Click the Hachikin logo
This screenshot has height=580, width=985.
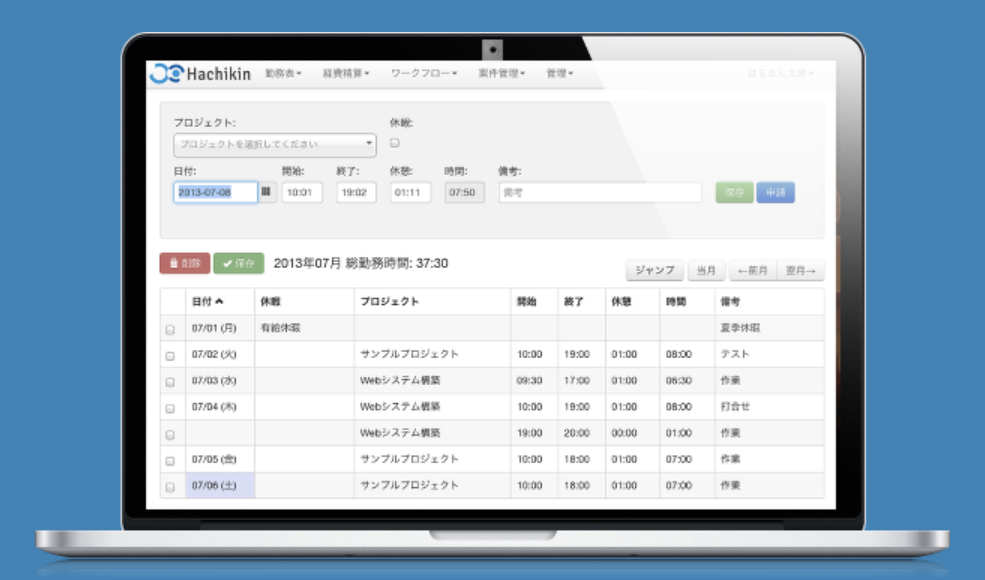[x=200, y=74]
